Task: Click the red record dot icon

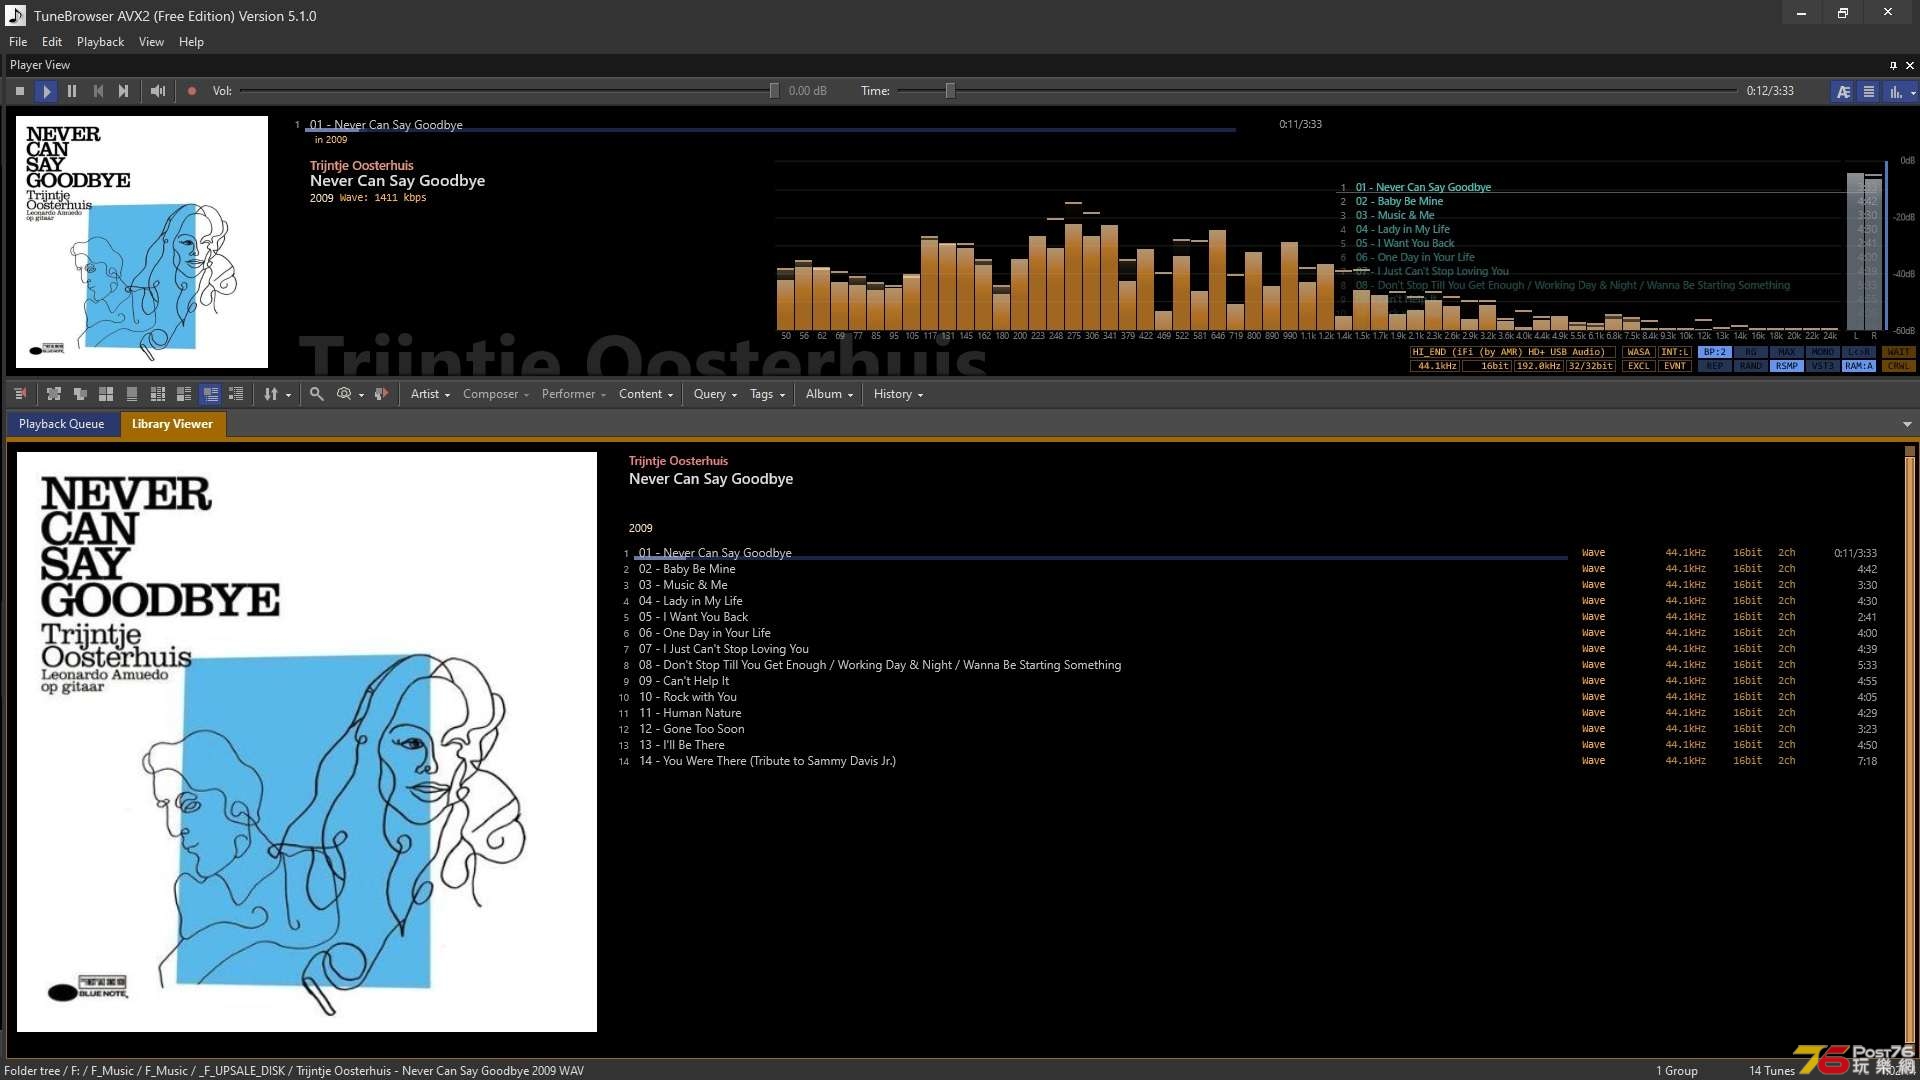Action: tap(192, 91)
